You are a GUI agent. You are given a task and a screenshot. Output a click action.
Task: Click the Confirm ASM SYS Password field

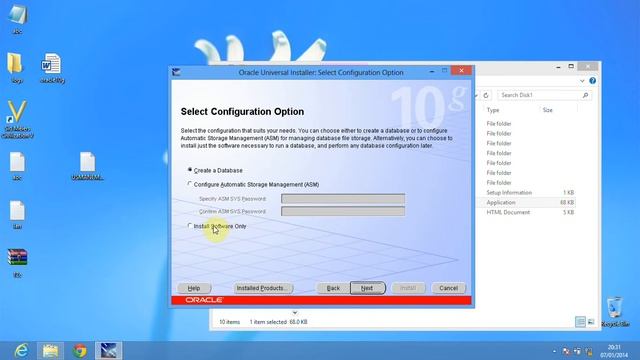[343, 211]
